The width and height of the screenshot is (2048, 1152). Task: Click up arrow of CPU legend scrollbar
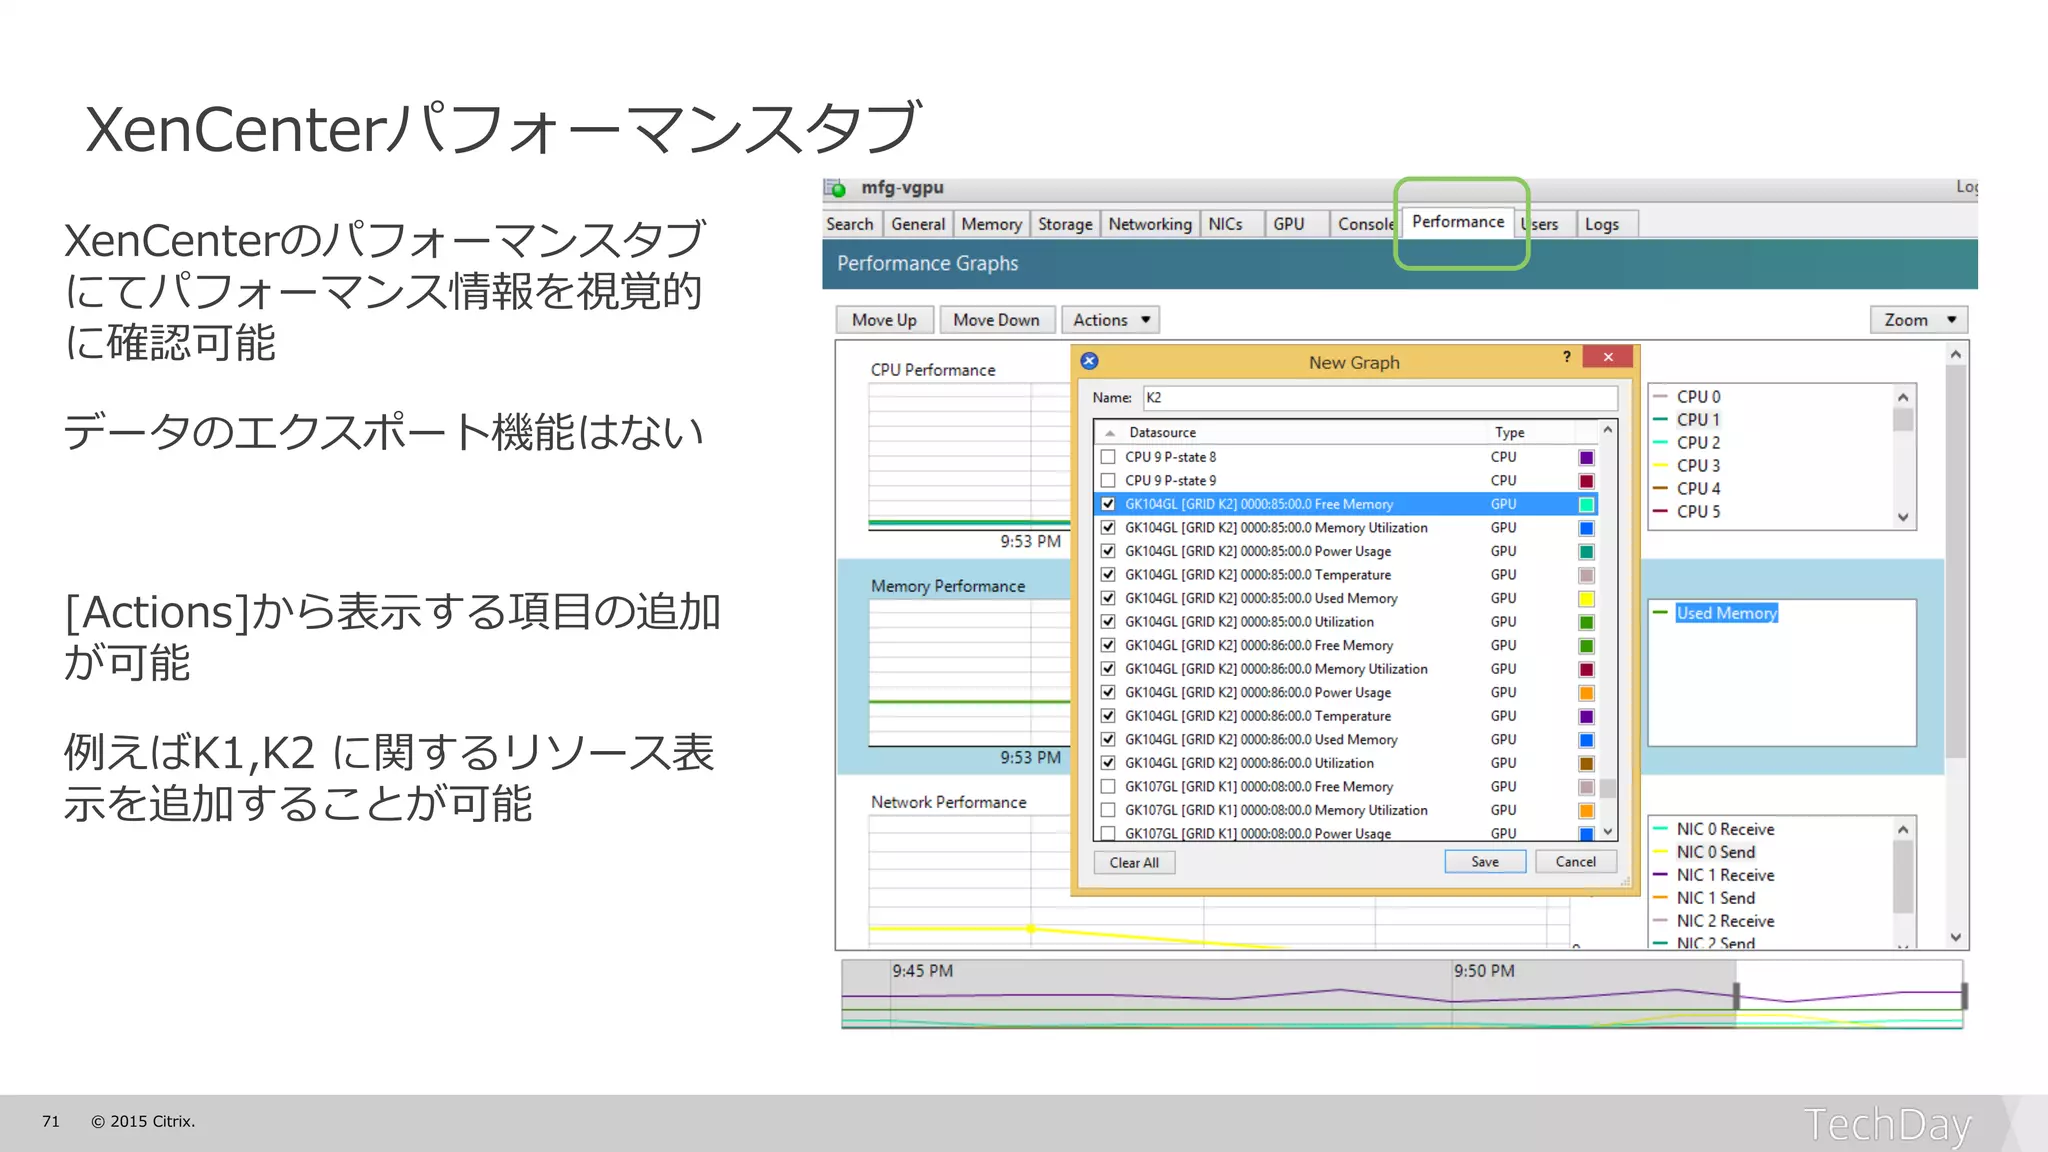1903,398
